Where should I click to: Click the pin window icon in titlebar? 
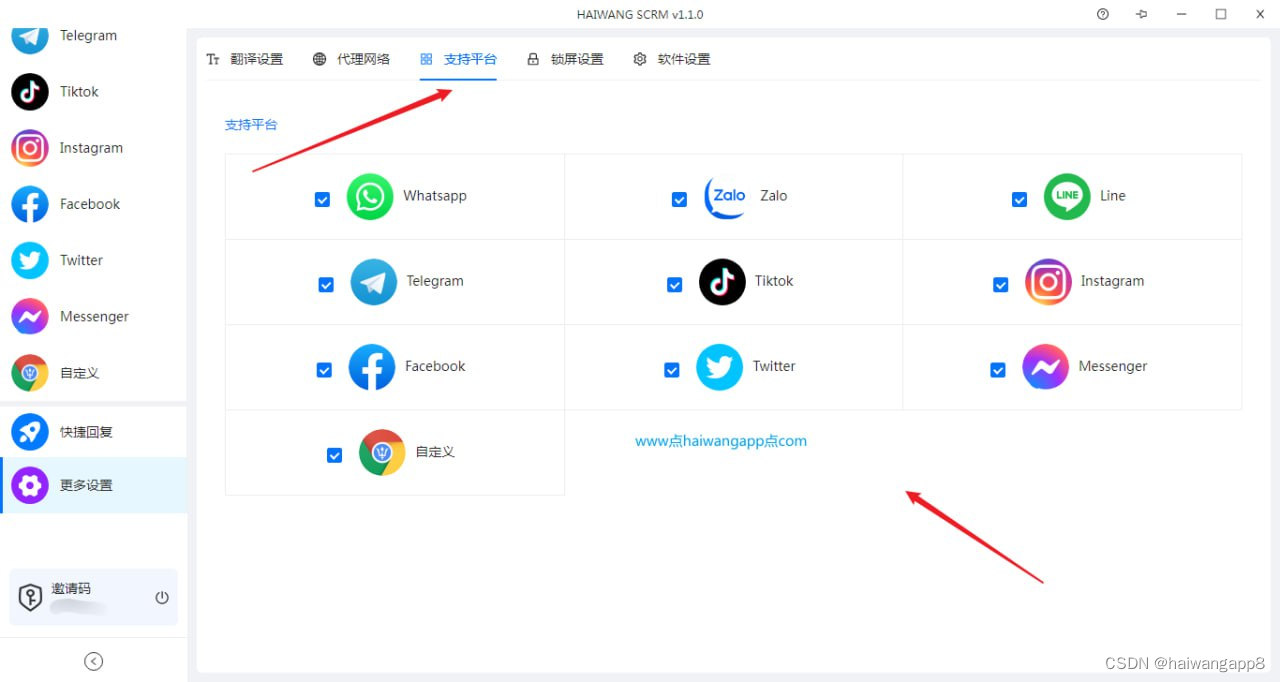tap(1141, 14)
